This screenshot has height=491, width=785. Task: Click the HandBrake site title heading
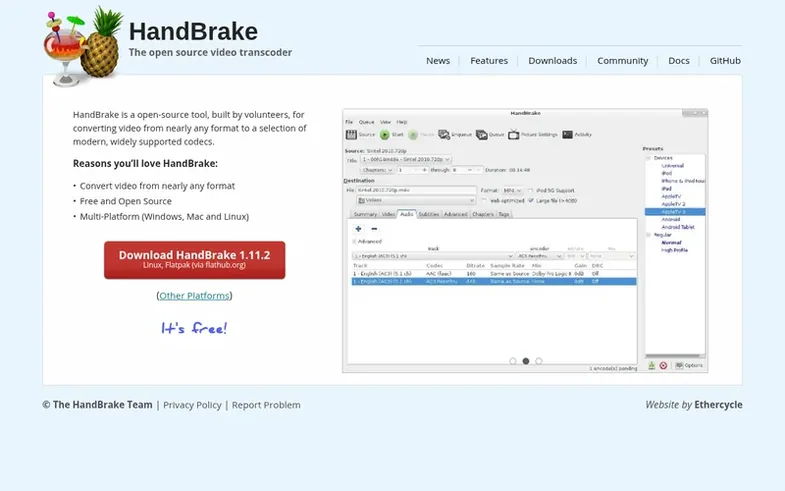click(193, 32)
